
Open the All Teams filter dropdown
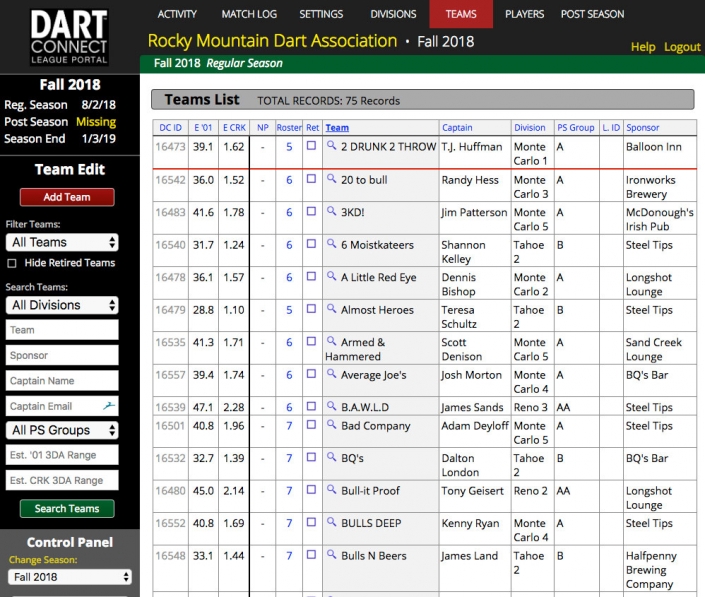click(x=62, y=242)
